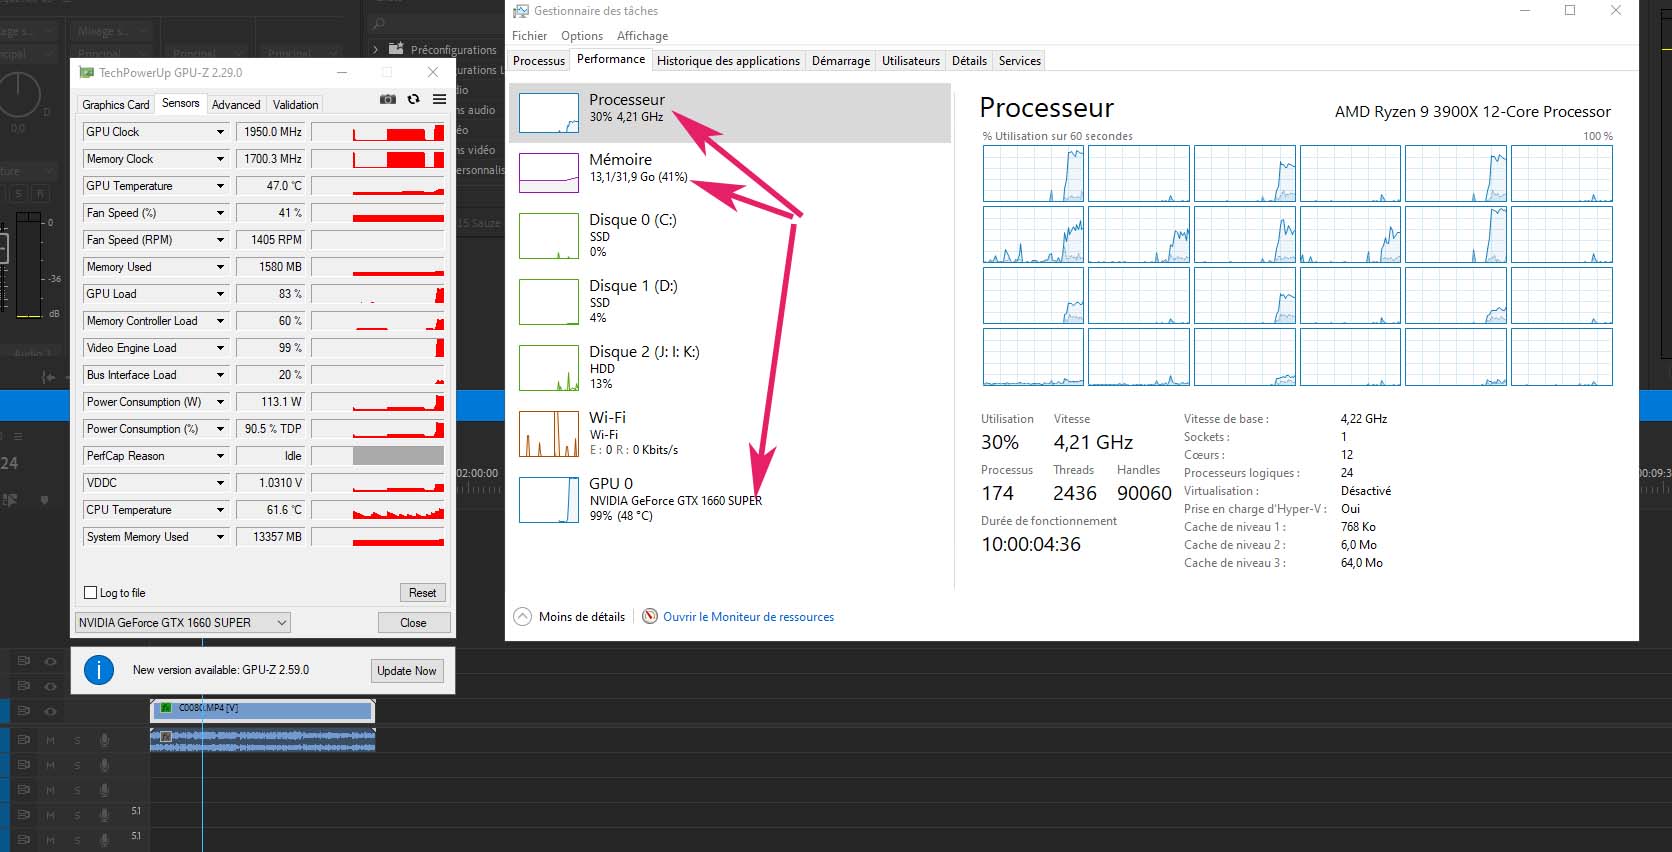This screenshot has height=852, width=1672.
Task: Click the GPU-Z refresh icon
Action: 413,99
